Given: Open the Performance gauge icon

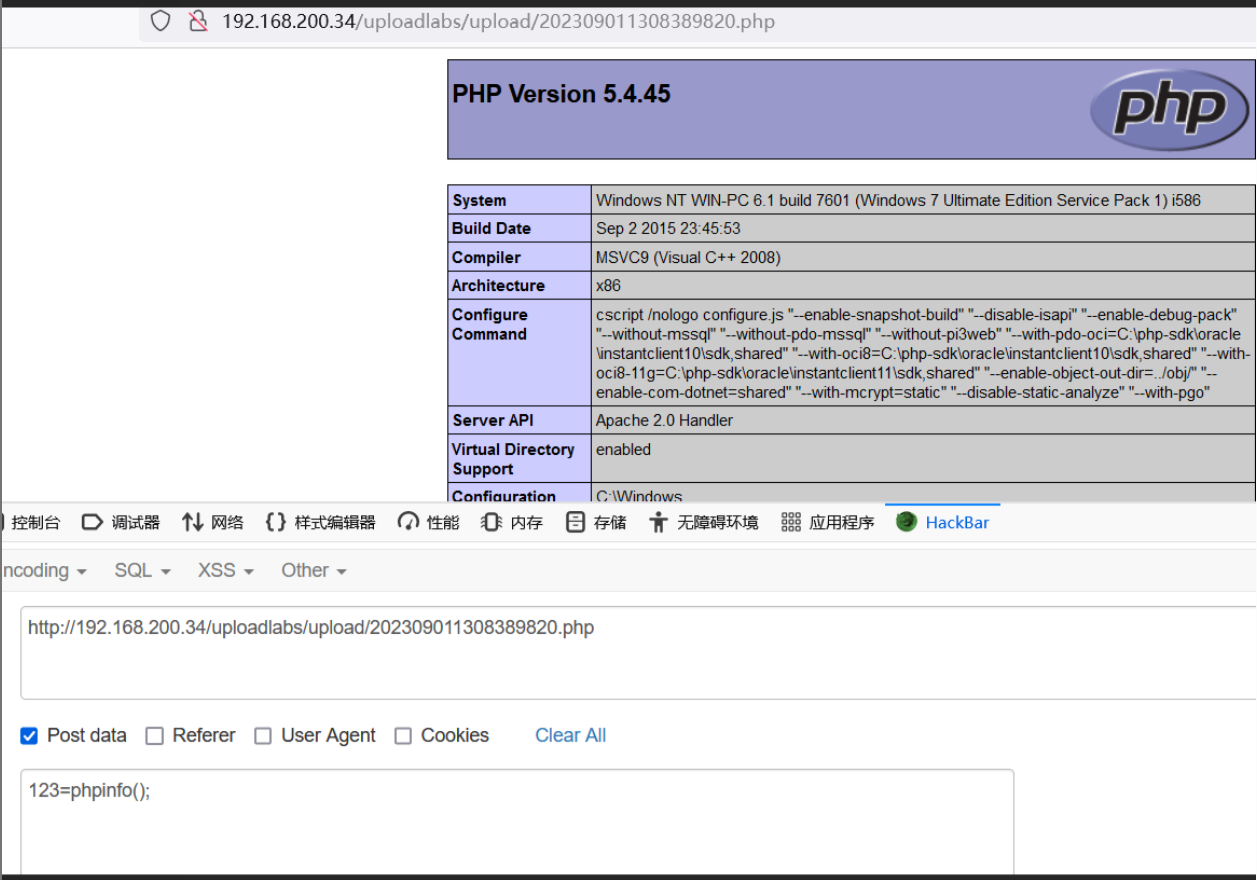Looking at the screenshot, I should [x=408, y=522].
